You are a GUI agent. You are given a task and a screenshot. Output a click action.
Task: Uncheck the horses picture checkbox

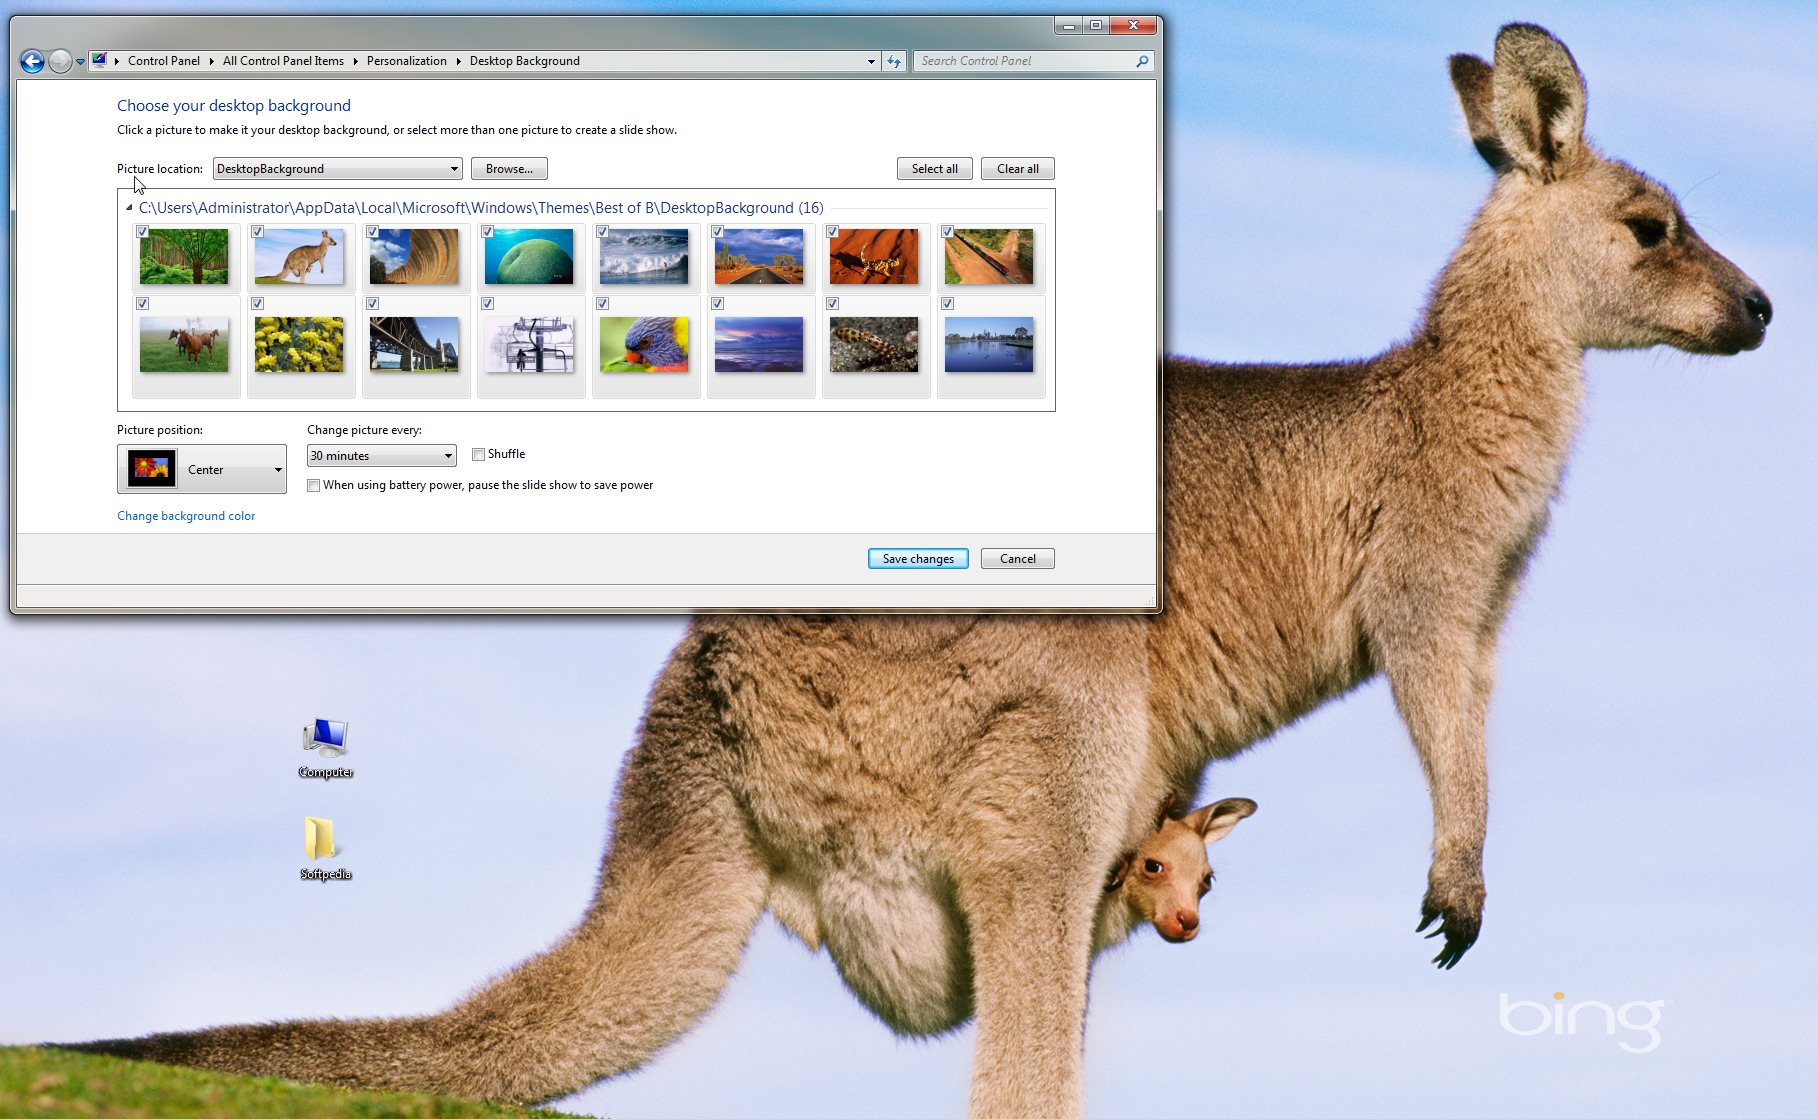[x=143, y=304]
